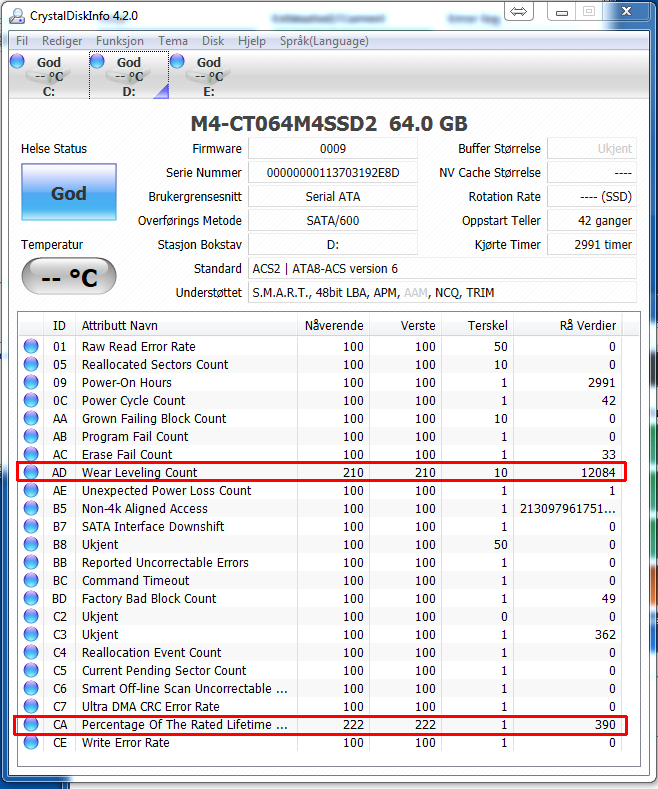Click status icon for Wear Leveling Count
658x789 pixels.
31,472
